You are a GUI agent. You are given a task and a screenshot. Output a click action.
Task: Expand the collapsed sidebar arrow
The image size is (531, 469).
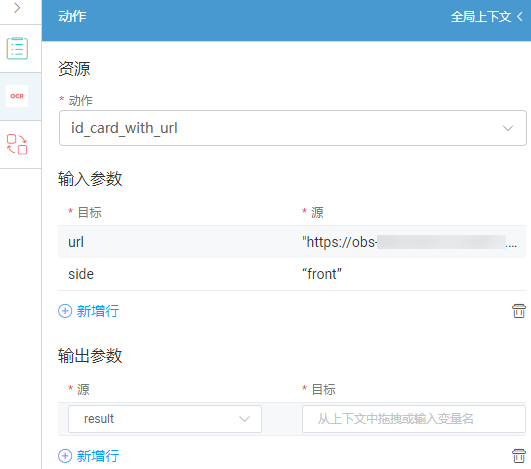coord(17,8)
